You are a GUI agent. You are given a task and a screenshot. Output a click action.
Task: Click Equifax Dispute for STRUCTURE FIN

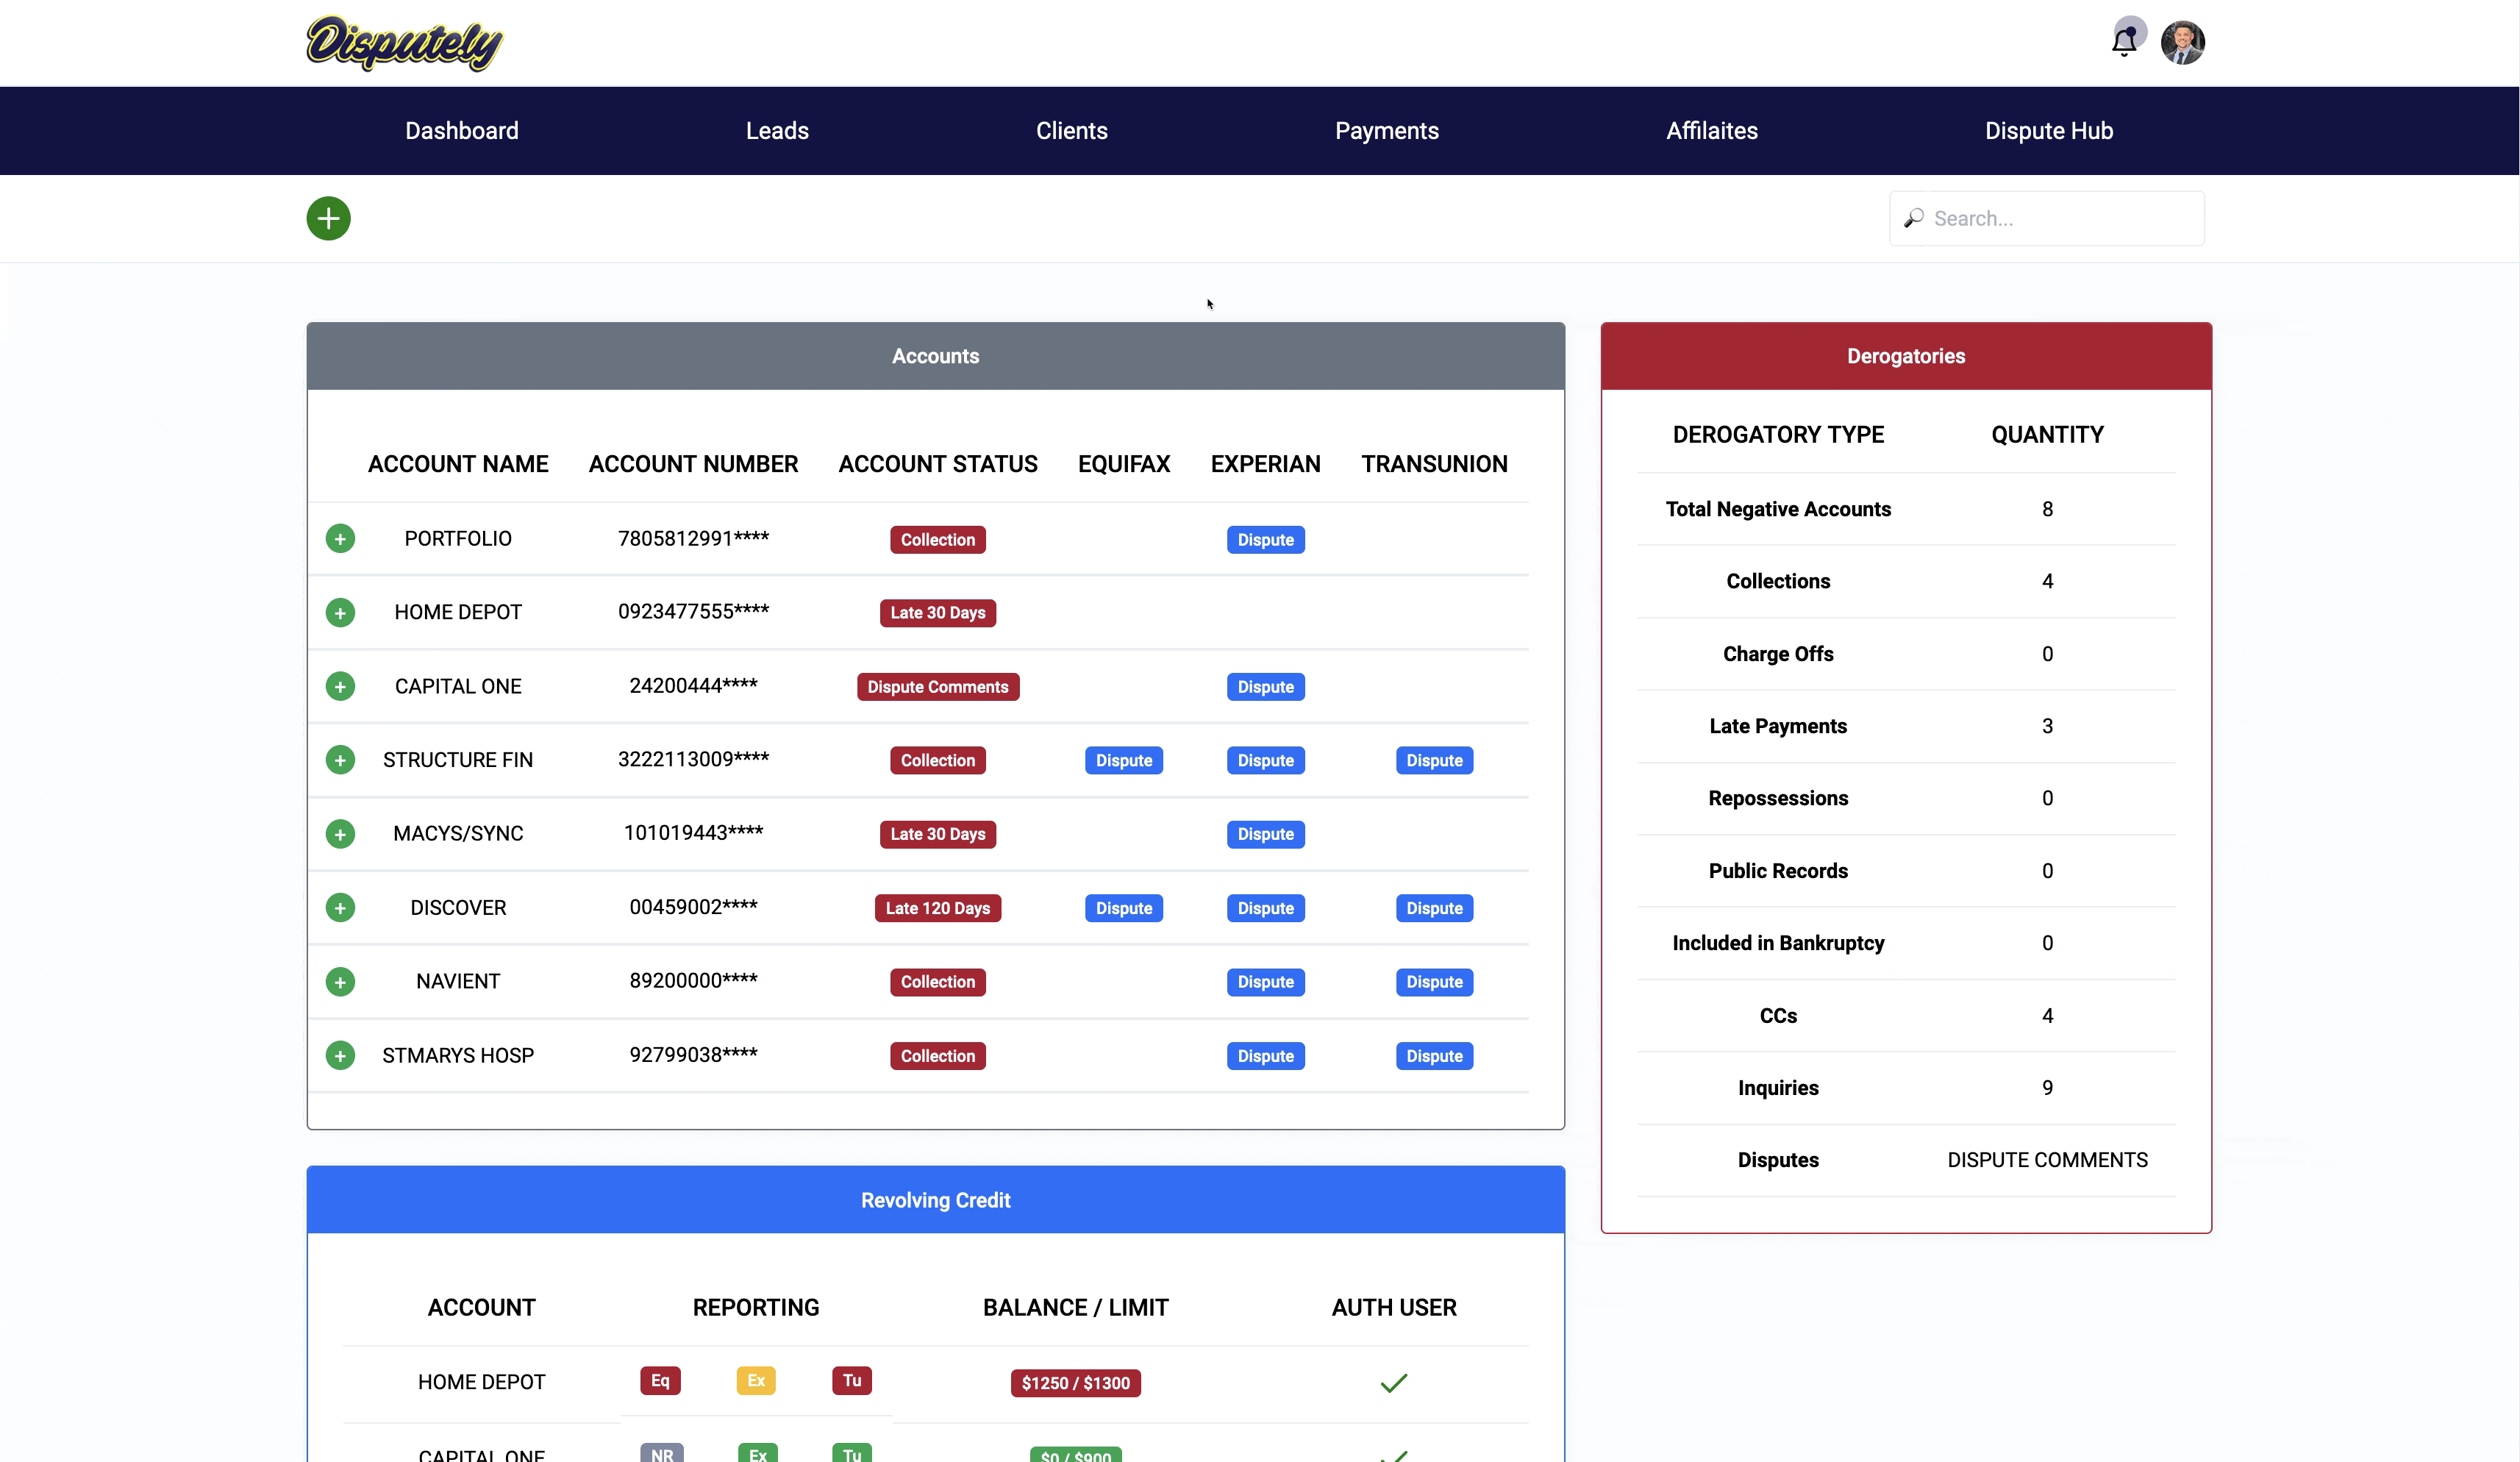pos(1123,761)
